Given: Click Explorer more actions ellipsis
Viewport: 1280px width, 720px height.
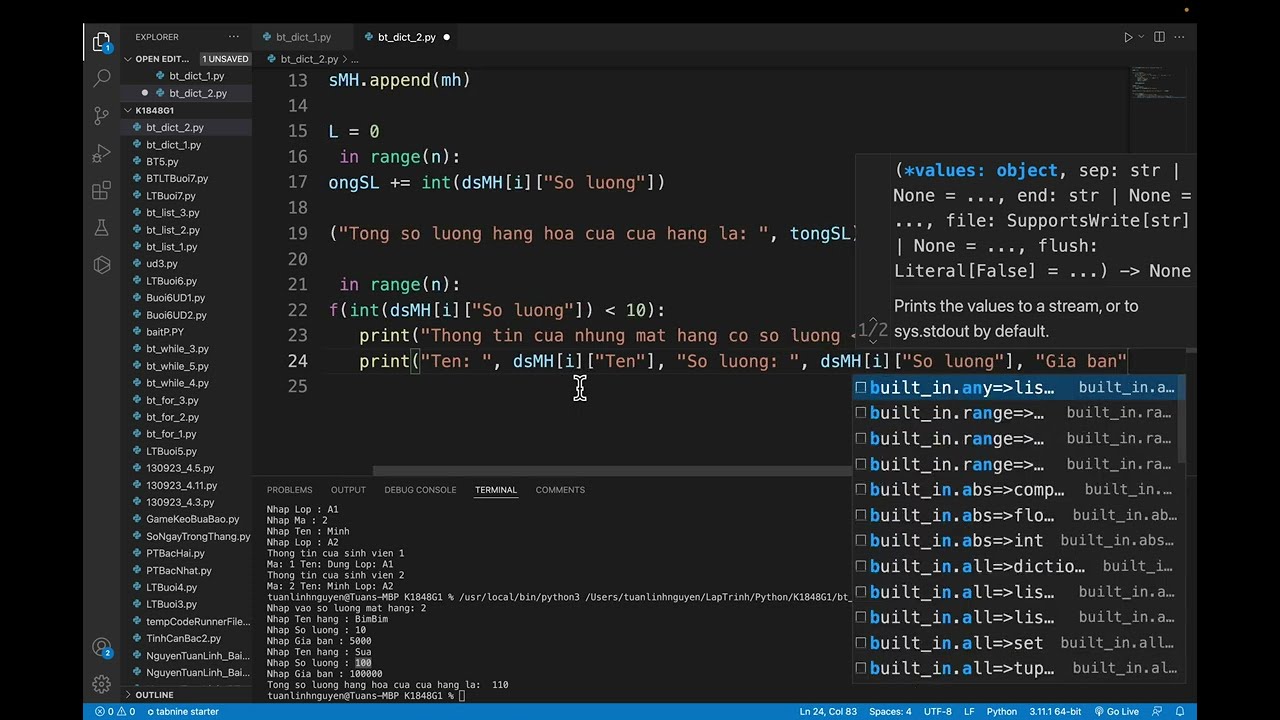Looking at the screenshot, I should 234,37.
